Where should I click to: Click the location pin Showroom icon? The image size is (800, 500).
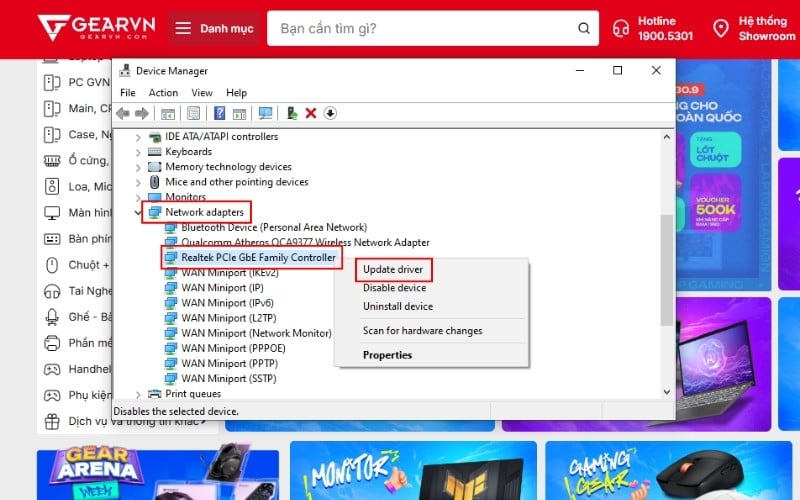(x=720, y=28)
